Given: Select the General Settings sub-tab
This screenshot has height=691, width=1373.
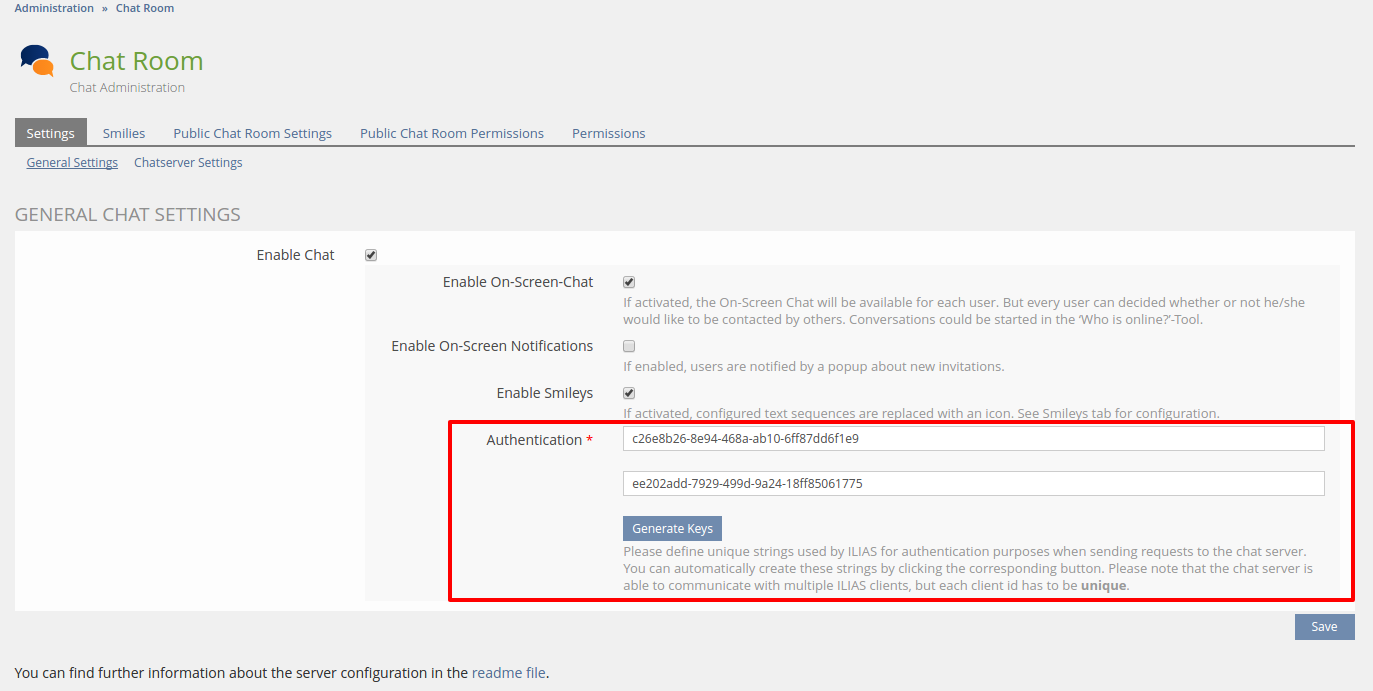Looking at the screenshot, I should click(72, 162).
